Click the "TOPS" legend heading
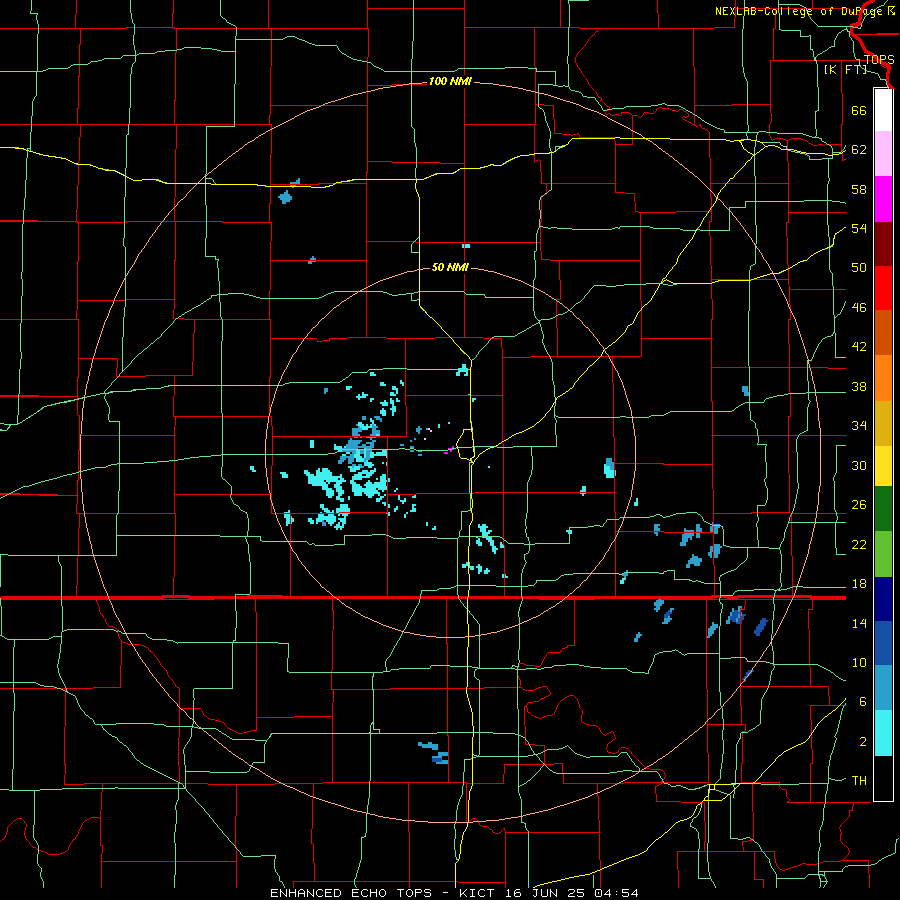Viewport: 900px width, 900px height. (x=879, y=59)
